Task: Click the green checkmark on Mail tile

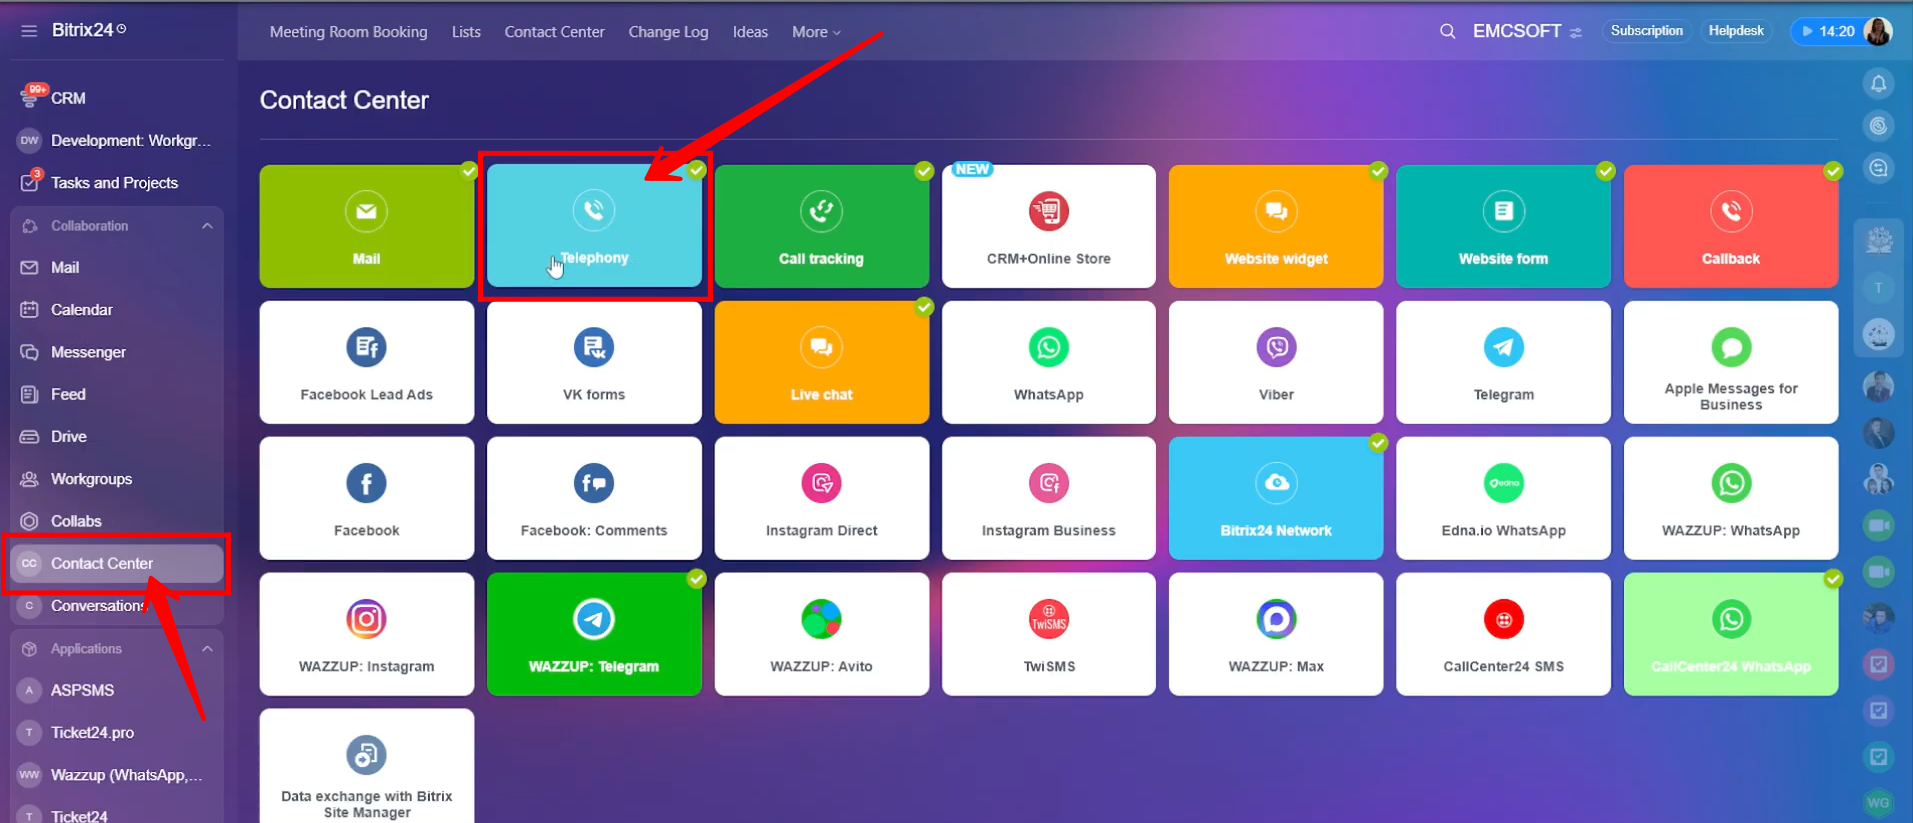Action: point(469,171)
